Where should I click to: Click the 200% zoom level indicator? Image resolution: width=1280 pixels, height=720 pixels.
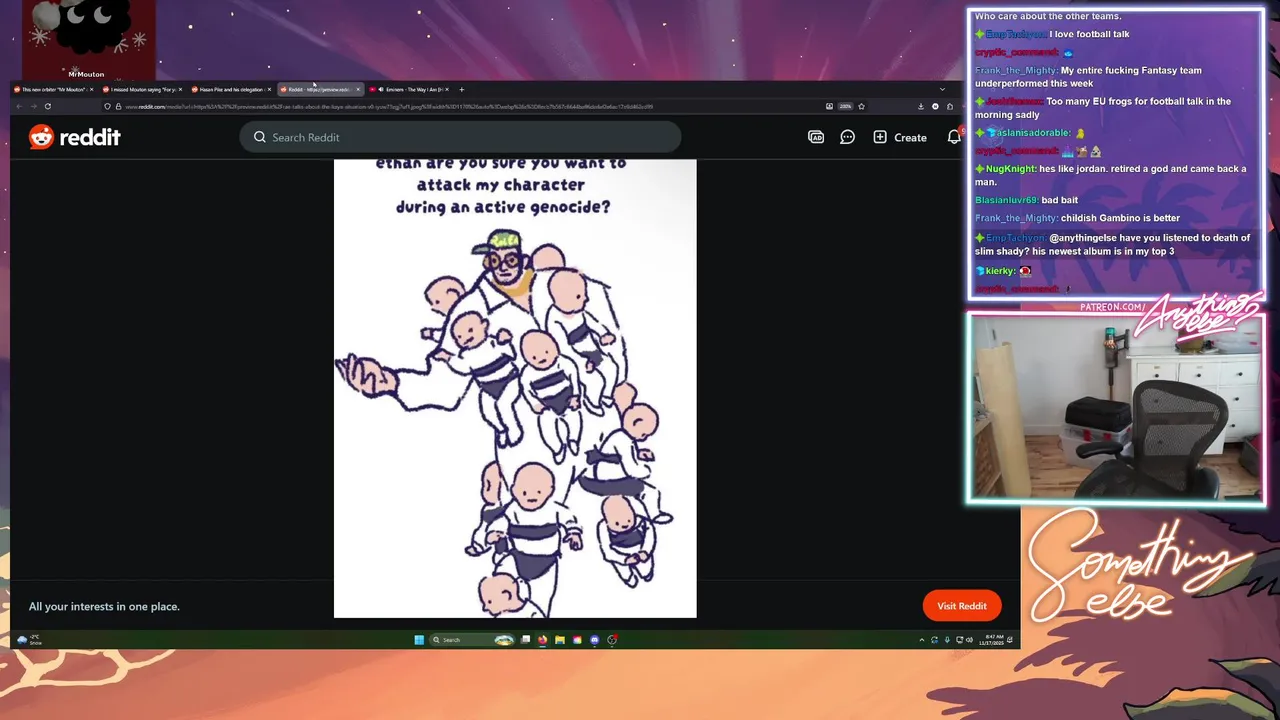(x=845, y=106)
